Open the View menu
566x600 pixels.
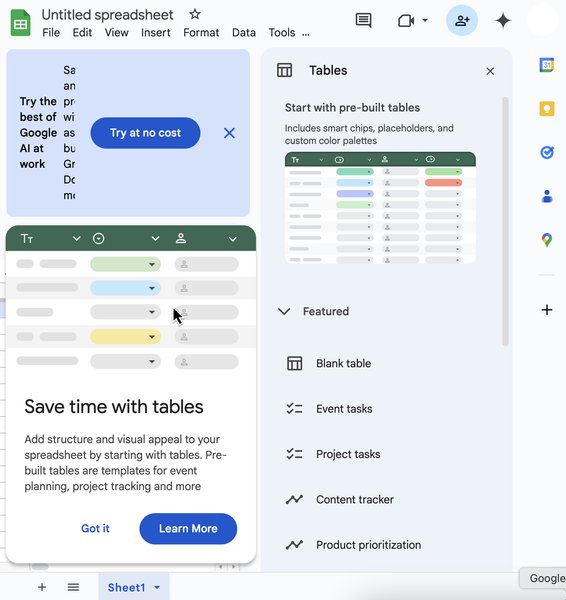pos(116,33)
